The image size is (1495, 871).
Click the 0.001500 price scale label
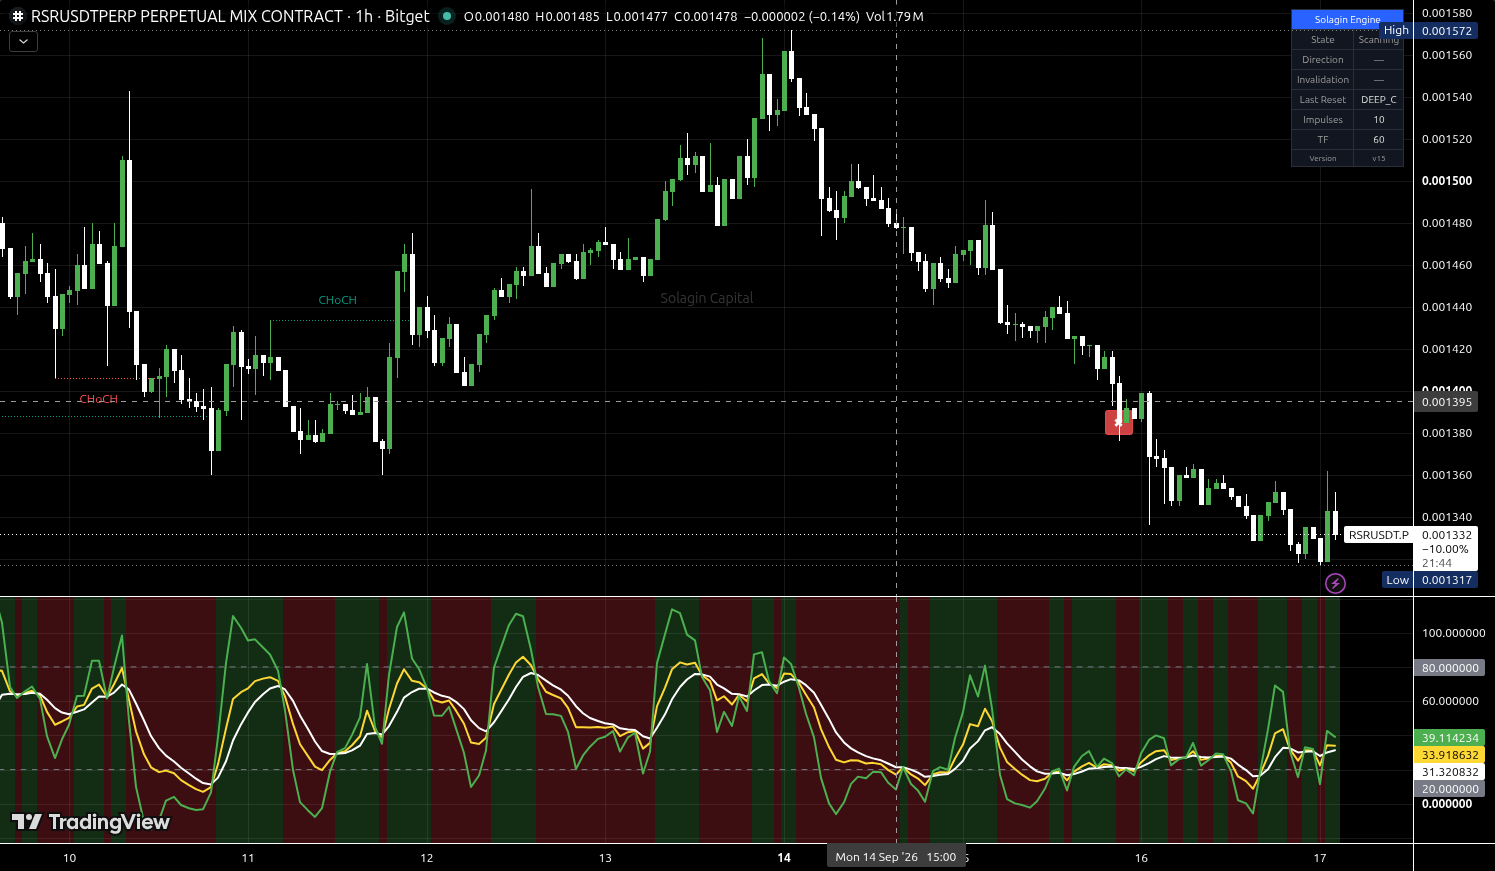click(1447, 181)
